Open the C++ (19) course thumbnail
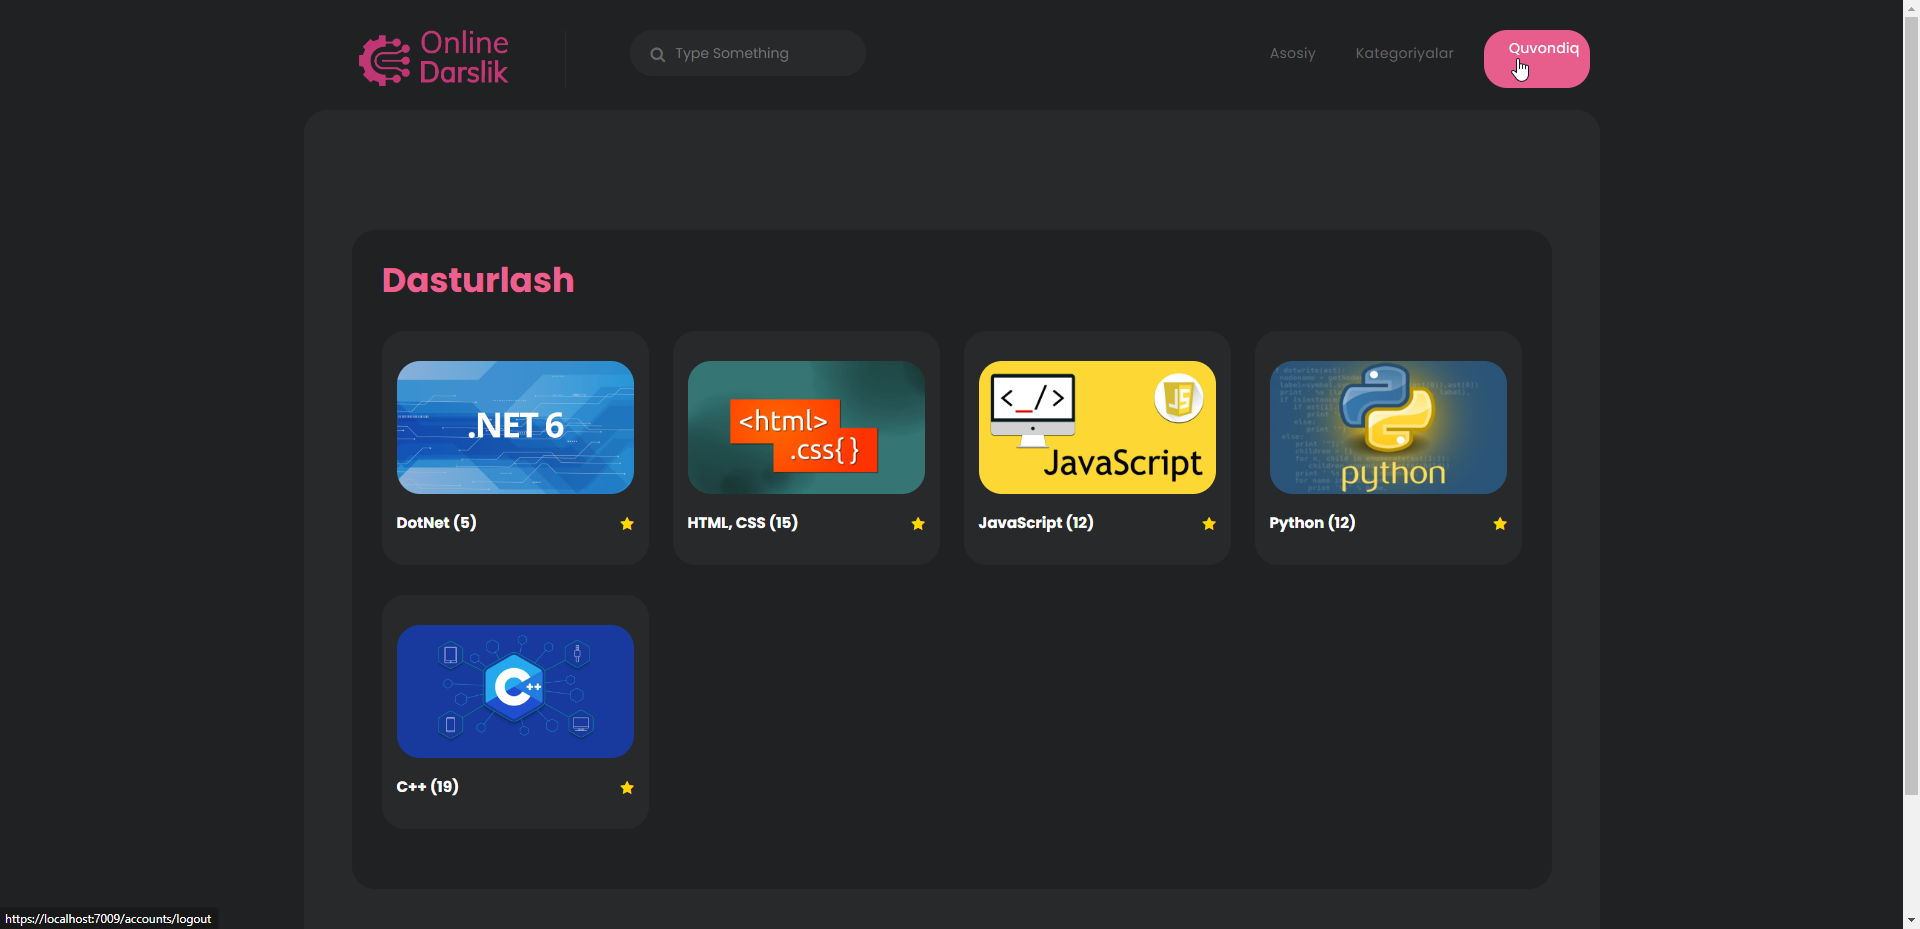Screen dimensions: 1920x929 pos(514,690)
